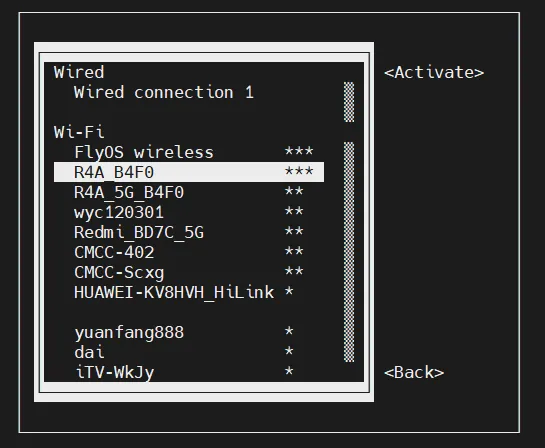Viewport: 545px width, 448px height.
Task: Choose the CMCC-402 network
Action: [x=189, y=252]
